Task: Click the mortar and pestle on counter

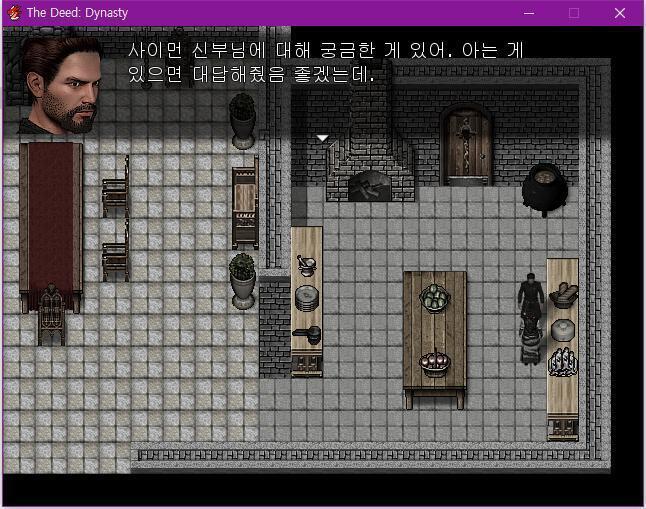Action: (x=307, y=266)
